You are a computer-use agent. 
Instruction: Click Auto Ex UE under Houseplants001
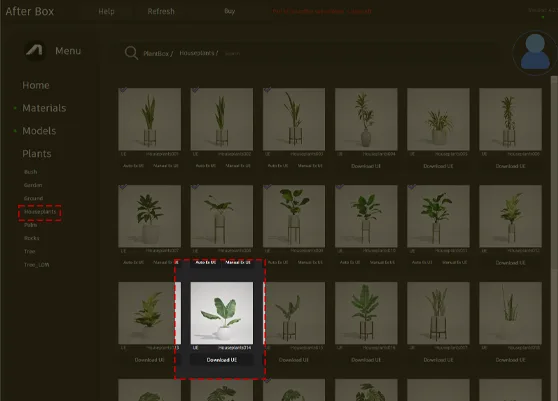(x=133, y=166)
